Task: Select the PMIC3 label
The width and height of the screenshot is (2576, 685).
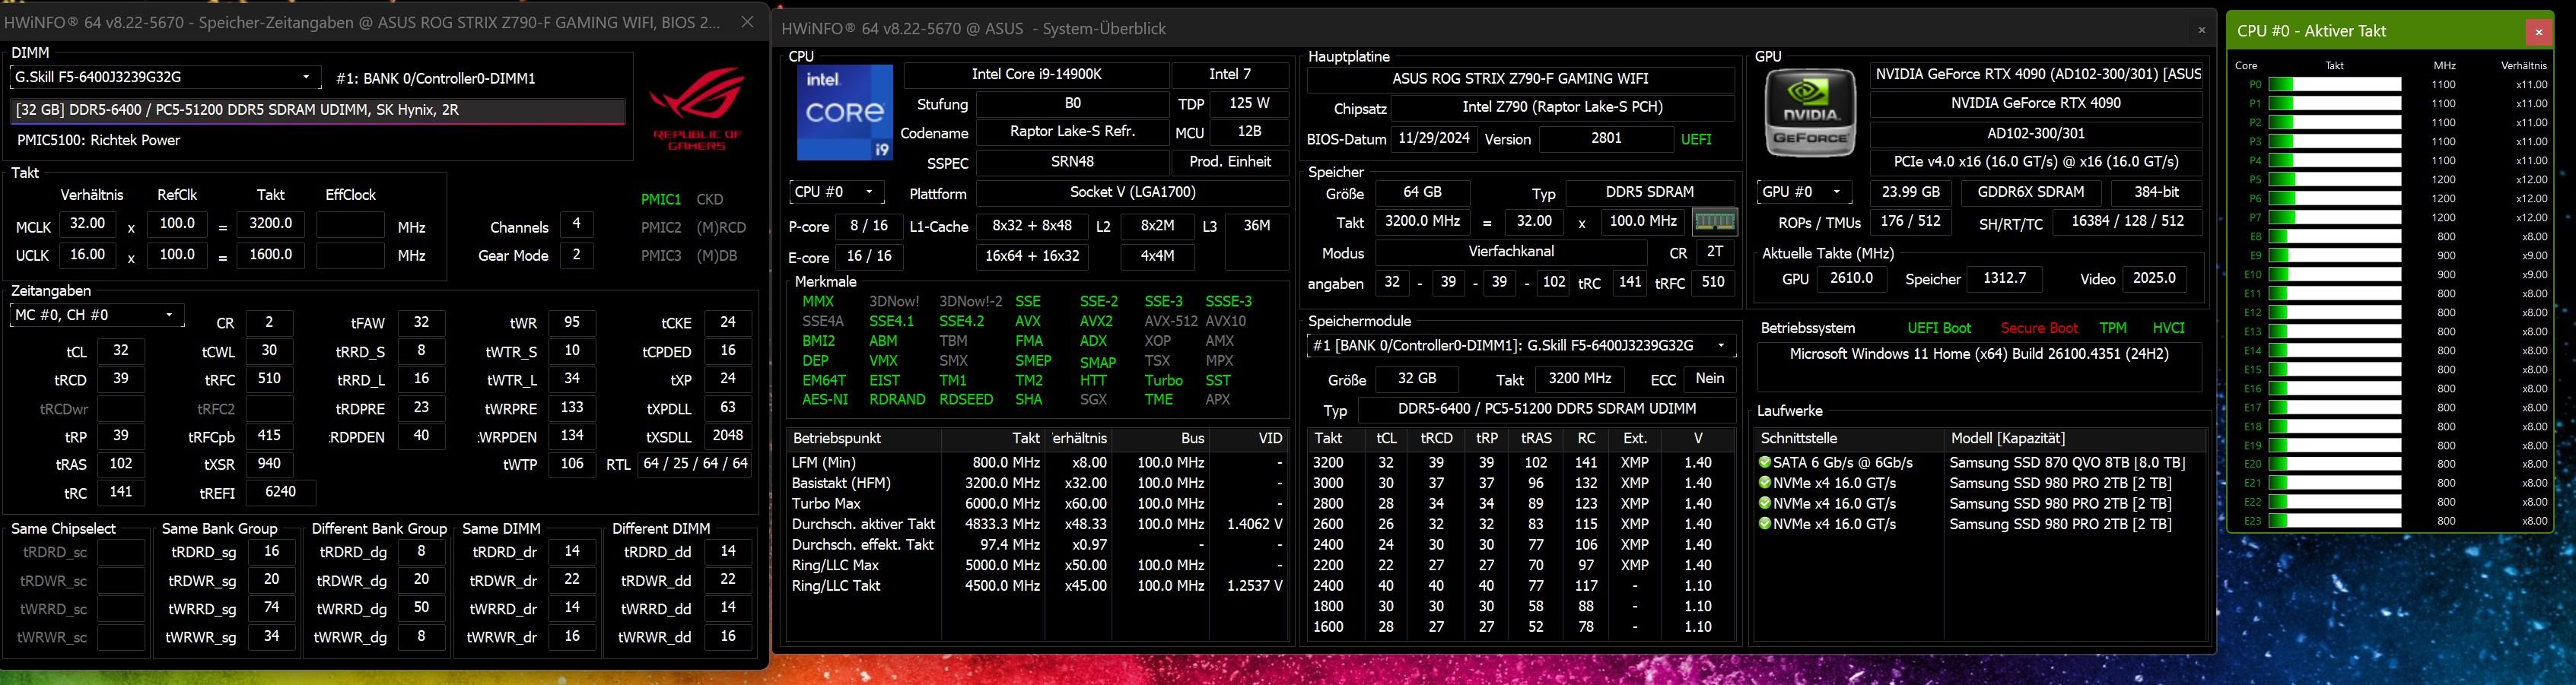Action: click(x=661, y=255)
